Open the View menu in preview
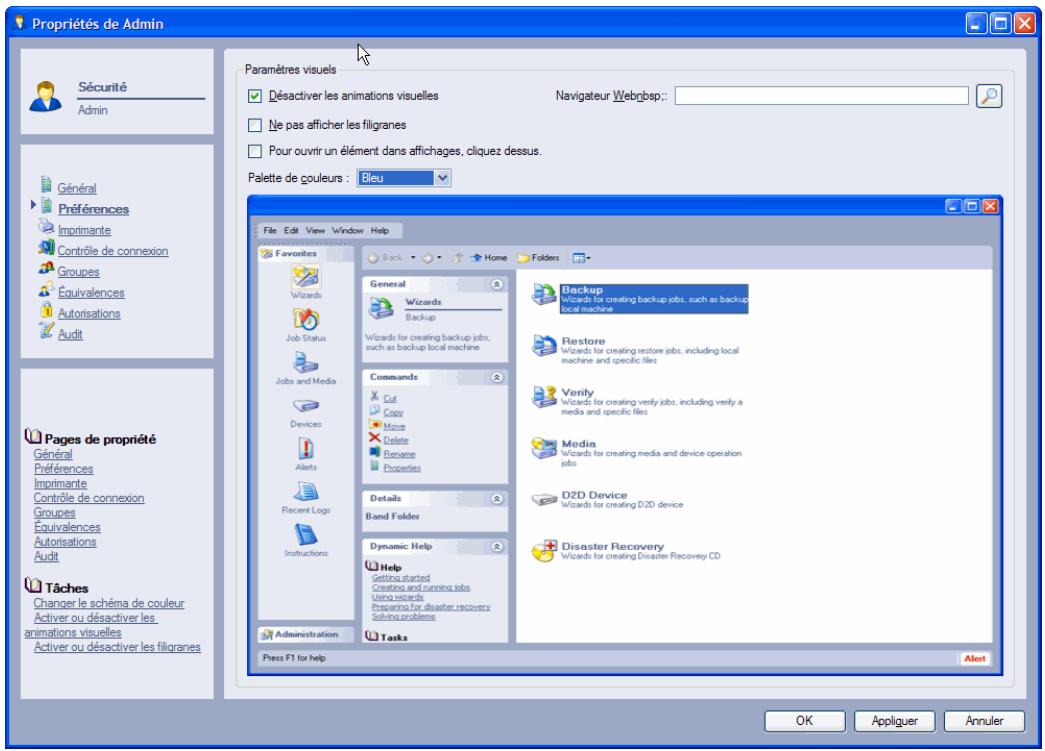This screenshot has height=751, width=1045. 315,231
